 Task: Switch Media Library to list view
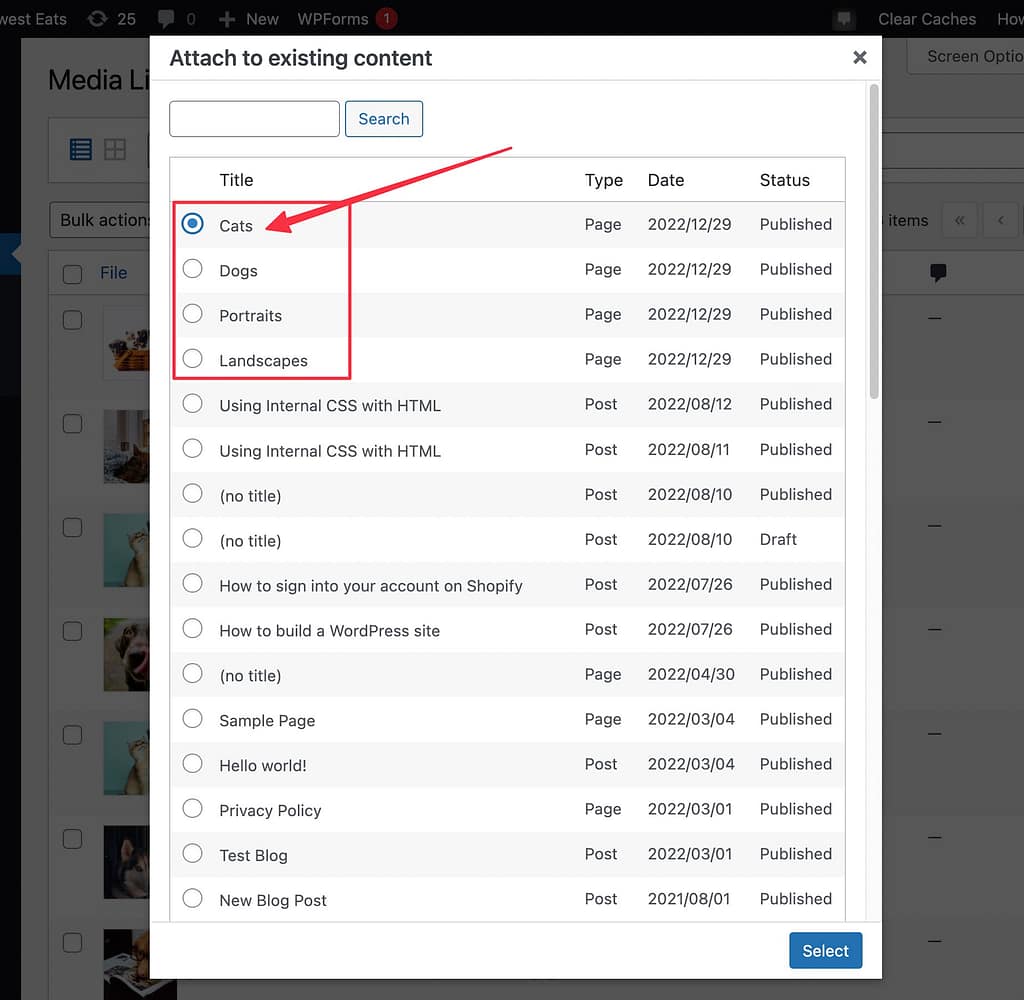pyautogui.click(x=80, y=148)
